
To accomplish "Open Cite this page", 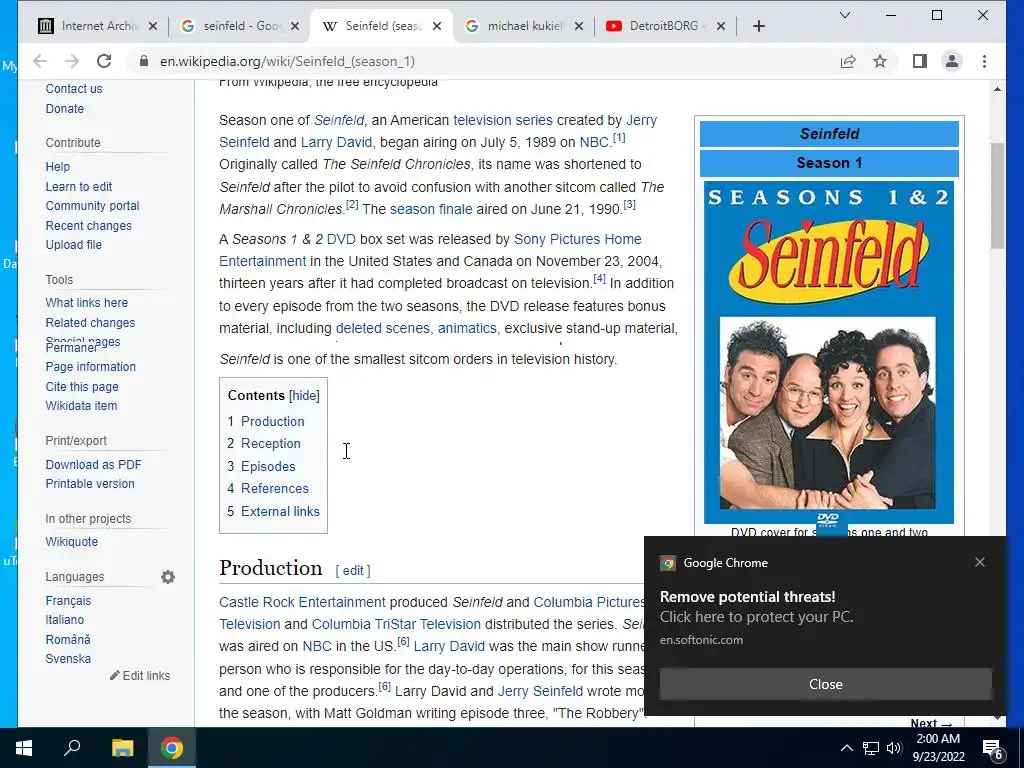I will pos(82,387).
